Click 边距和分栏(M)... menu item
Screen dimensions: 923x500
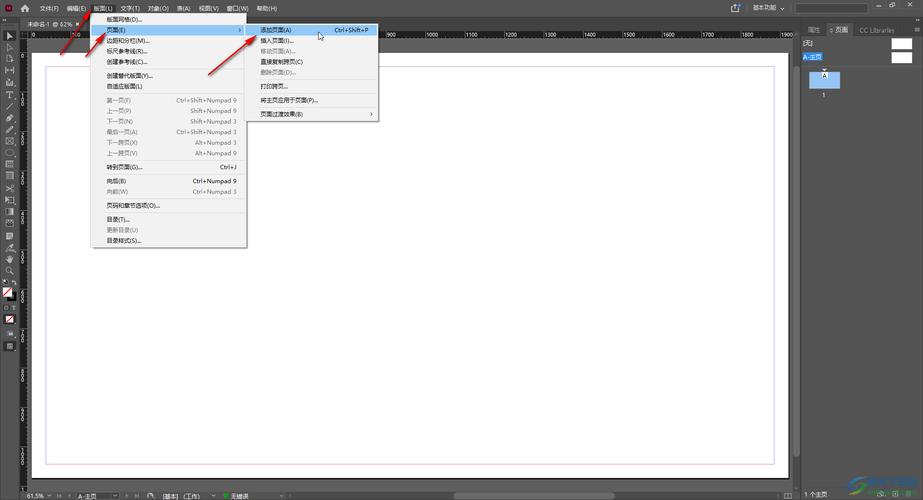(x=168, y=41)
